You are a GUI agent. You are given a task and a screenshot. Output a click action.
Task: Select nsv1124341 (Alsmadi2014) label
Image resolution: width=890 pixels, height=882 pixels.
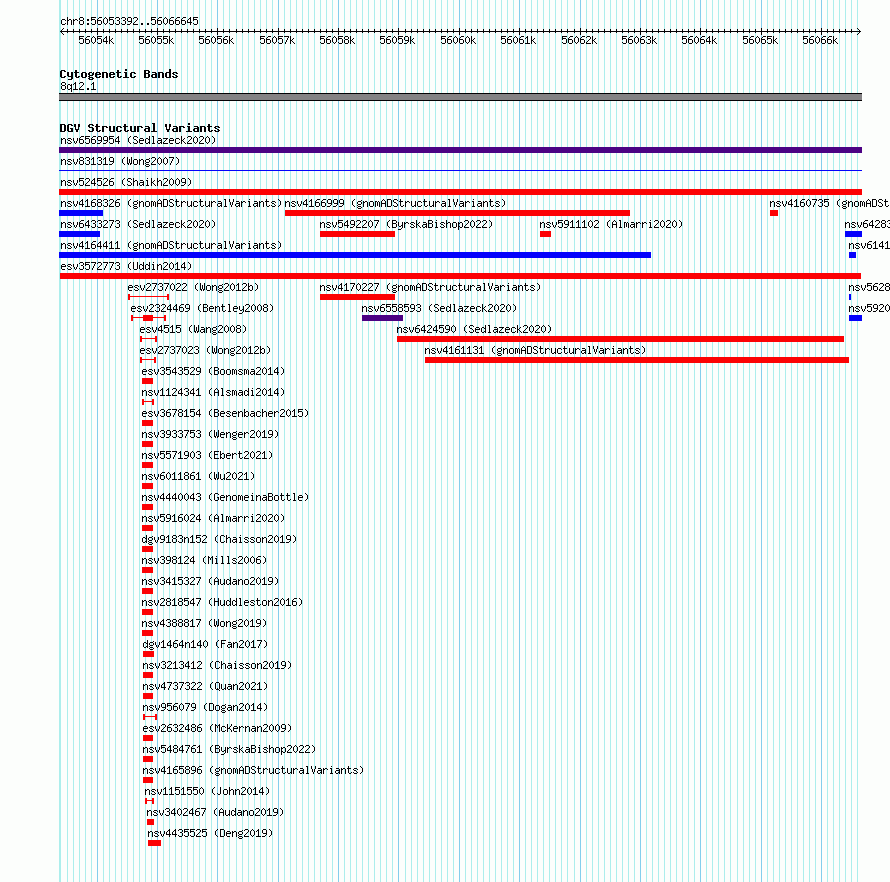(x=213, y=392)
